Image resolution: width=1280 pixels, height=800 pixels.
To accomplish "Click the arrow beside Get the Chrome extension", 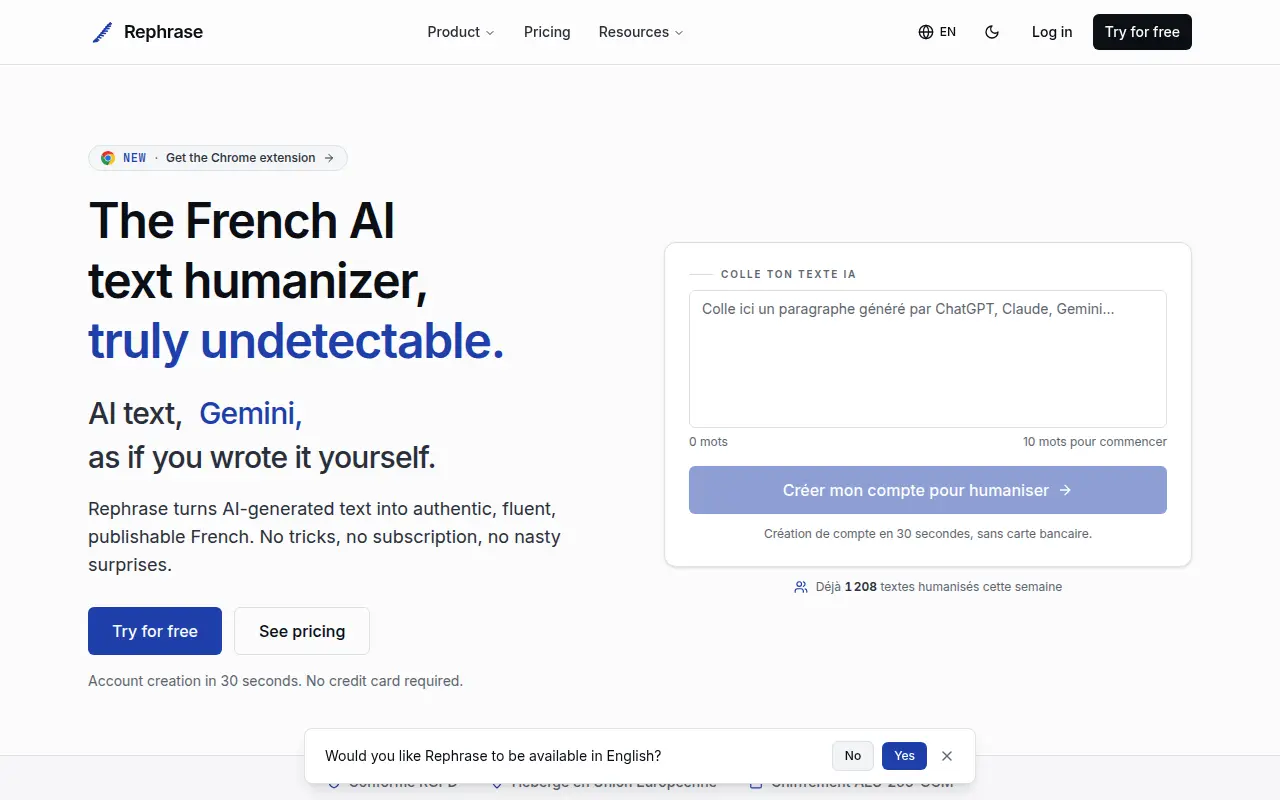I will click(x=329, y=158).
